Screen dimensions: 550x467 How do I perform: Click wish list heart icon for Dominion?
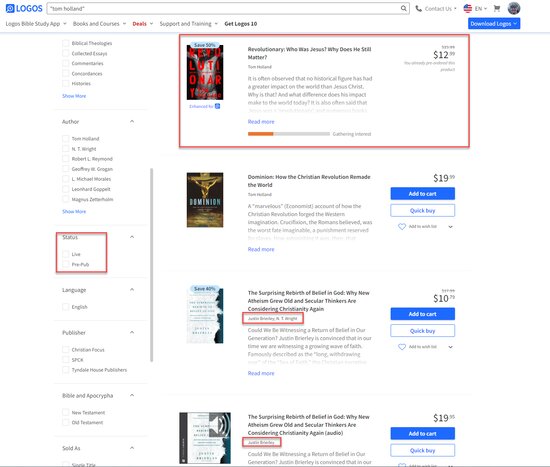[402, 227]
